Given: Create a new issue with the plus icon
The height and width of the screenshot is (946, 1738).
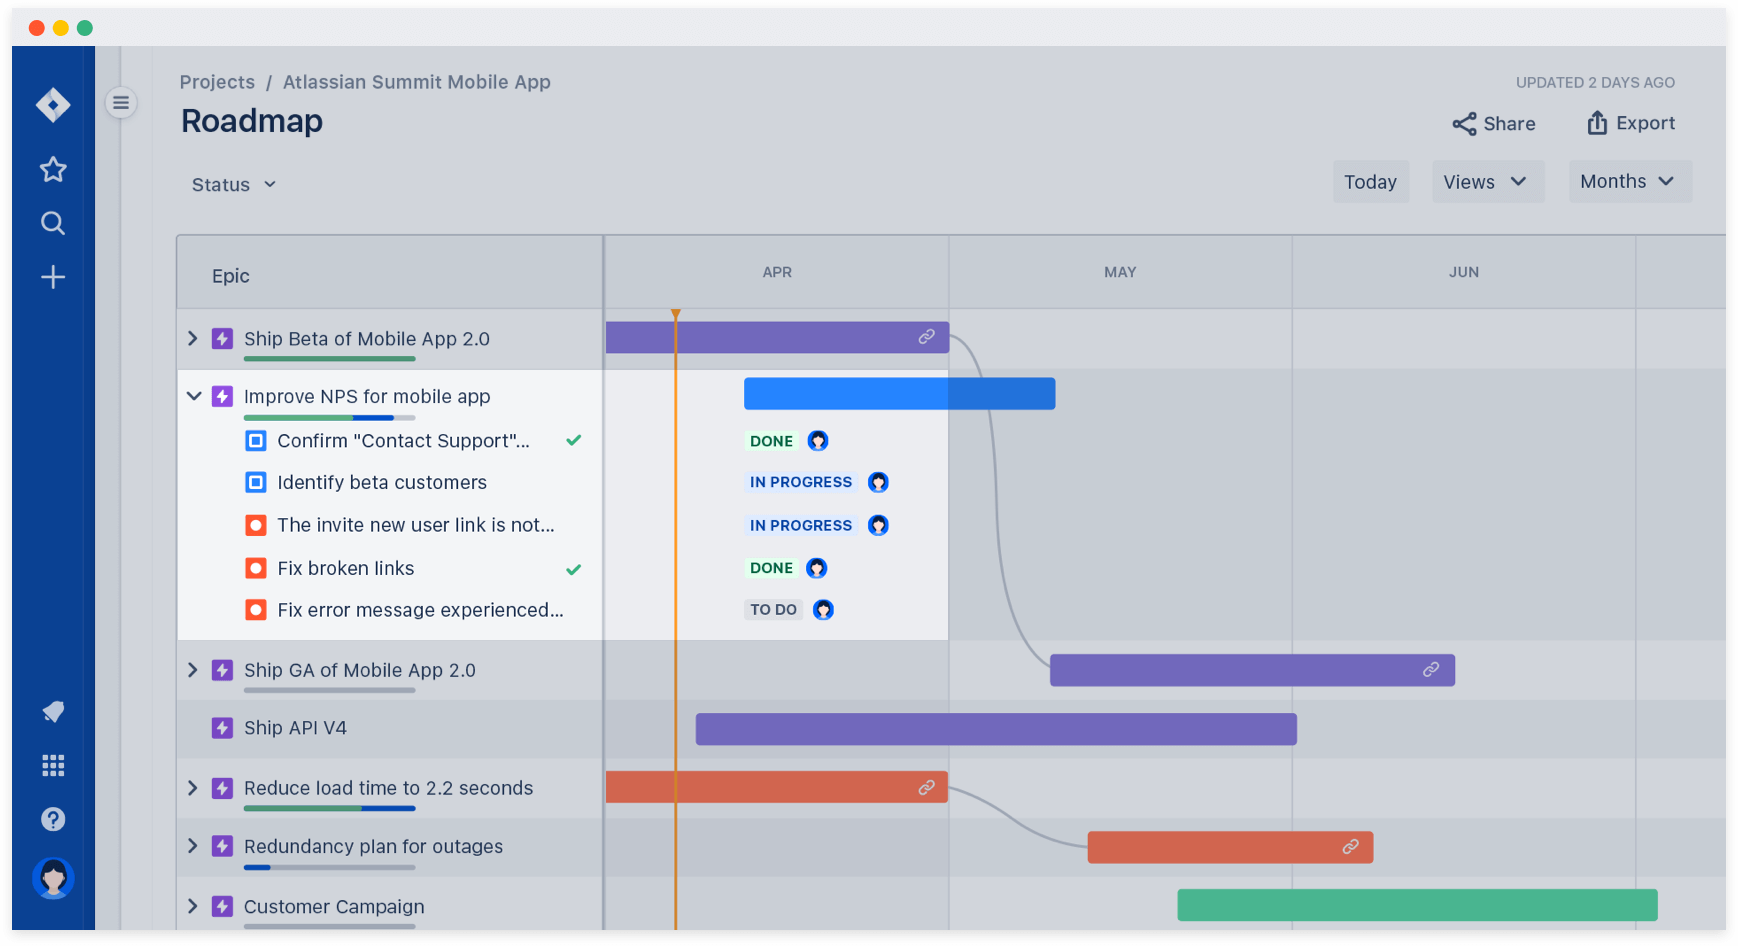Looking at the screenshot, I should [53, 277].
